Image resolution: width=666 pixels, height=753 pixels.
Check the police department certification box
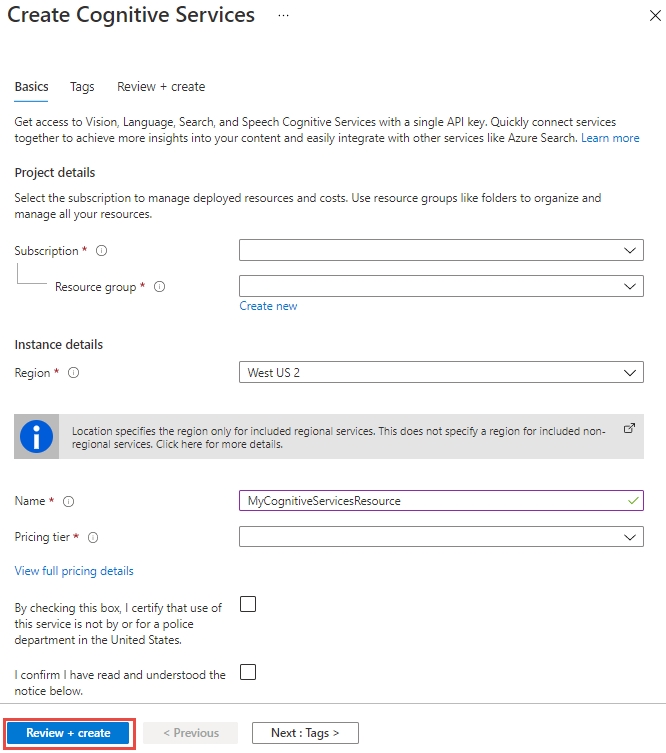point(248,603)
